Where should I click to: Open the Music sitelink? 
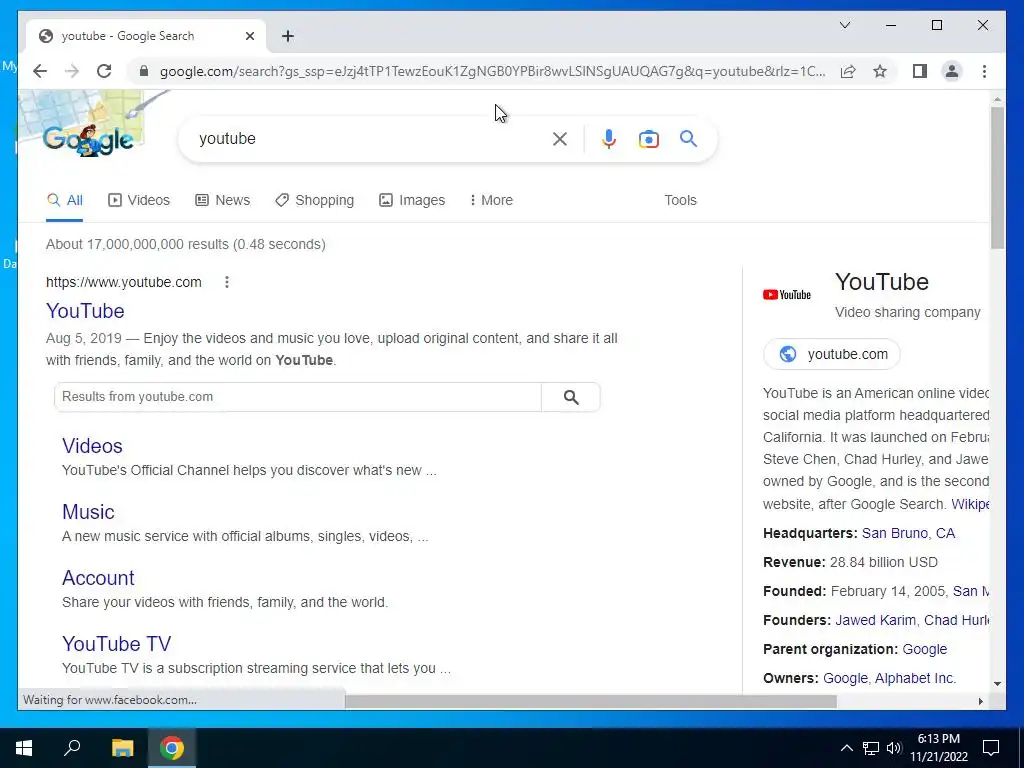(88, 511)
